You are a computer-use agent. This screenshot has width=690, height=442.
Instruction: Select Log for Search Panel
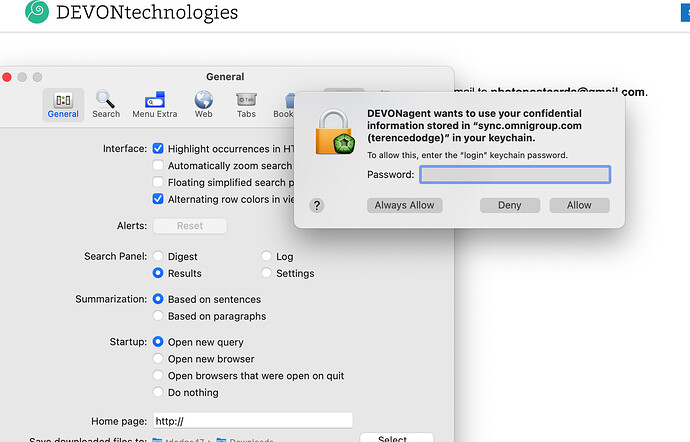266,256
